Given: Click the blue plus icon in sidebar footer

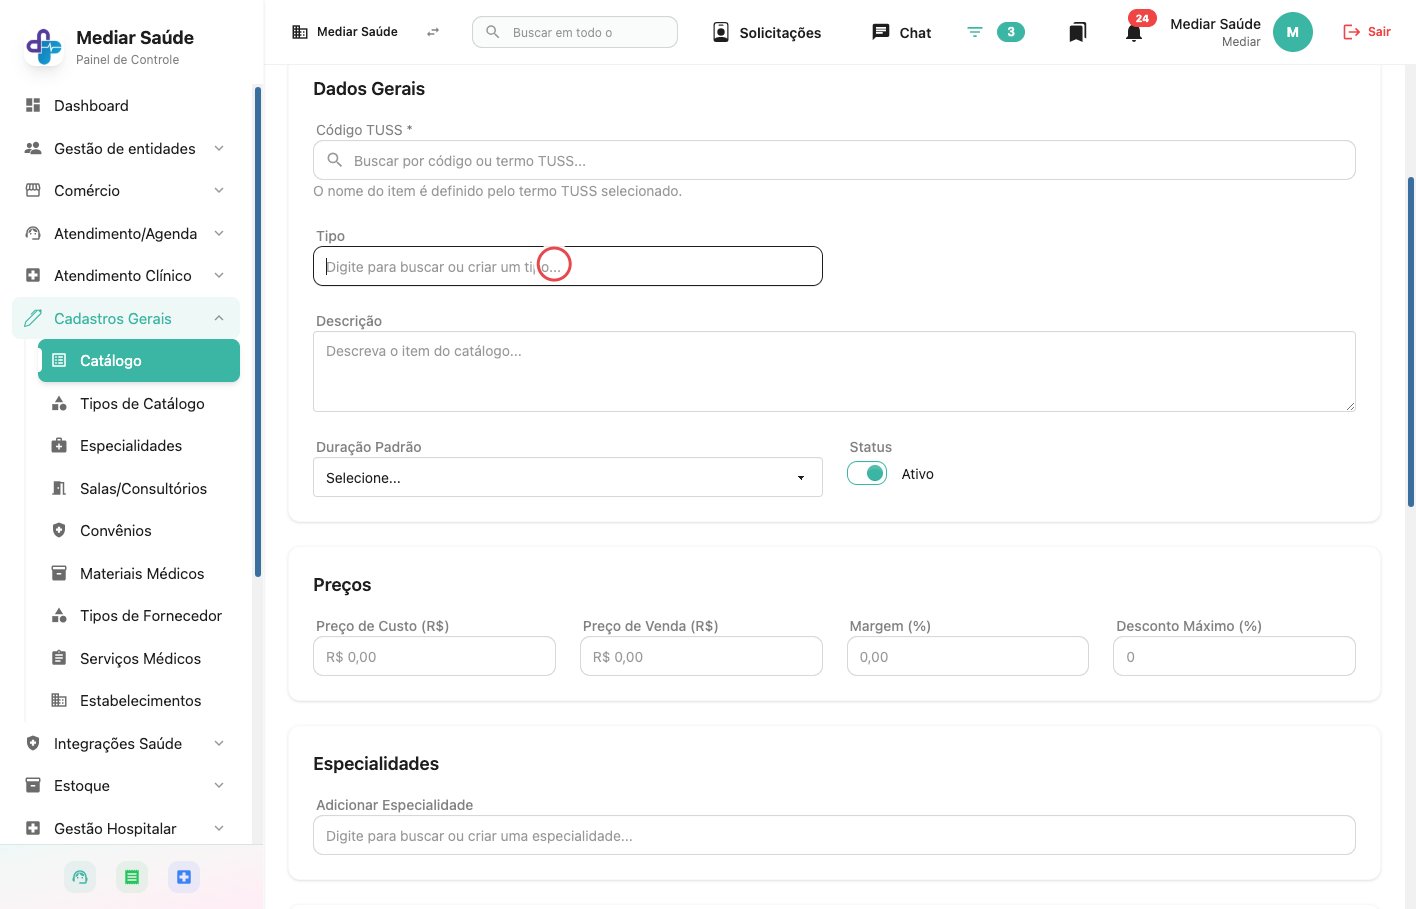Looking at the screenshot, I should pos(184,877).
